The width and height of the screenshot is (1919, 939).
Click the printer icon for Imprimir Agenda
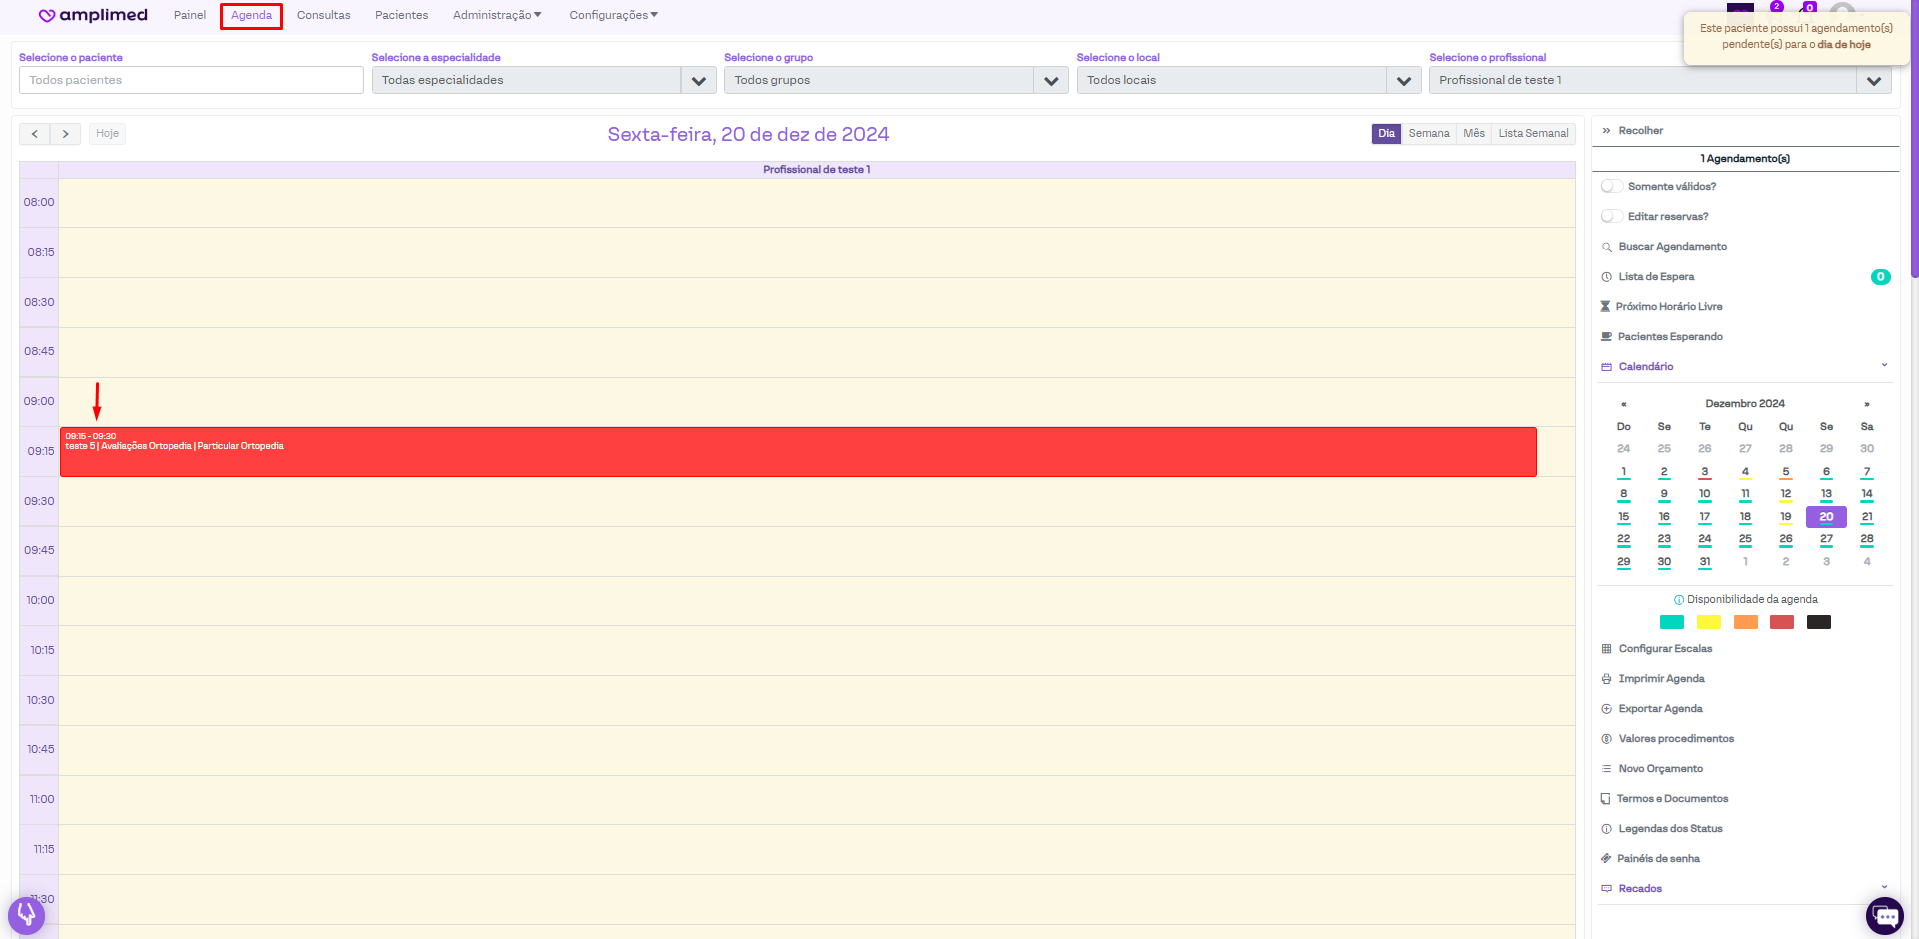coord(1606,679)
